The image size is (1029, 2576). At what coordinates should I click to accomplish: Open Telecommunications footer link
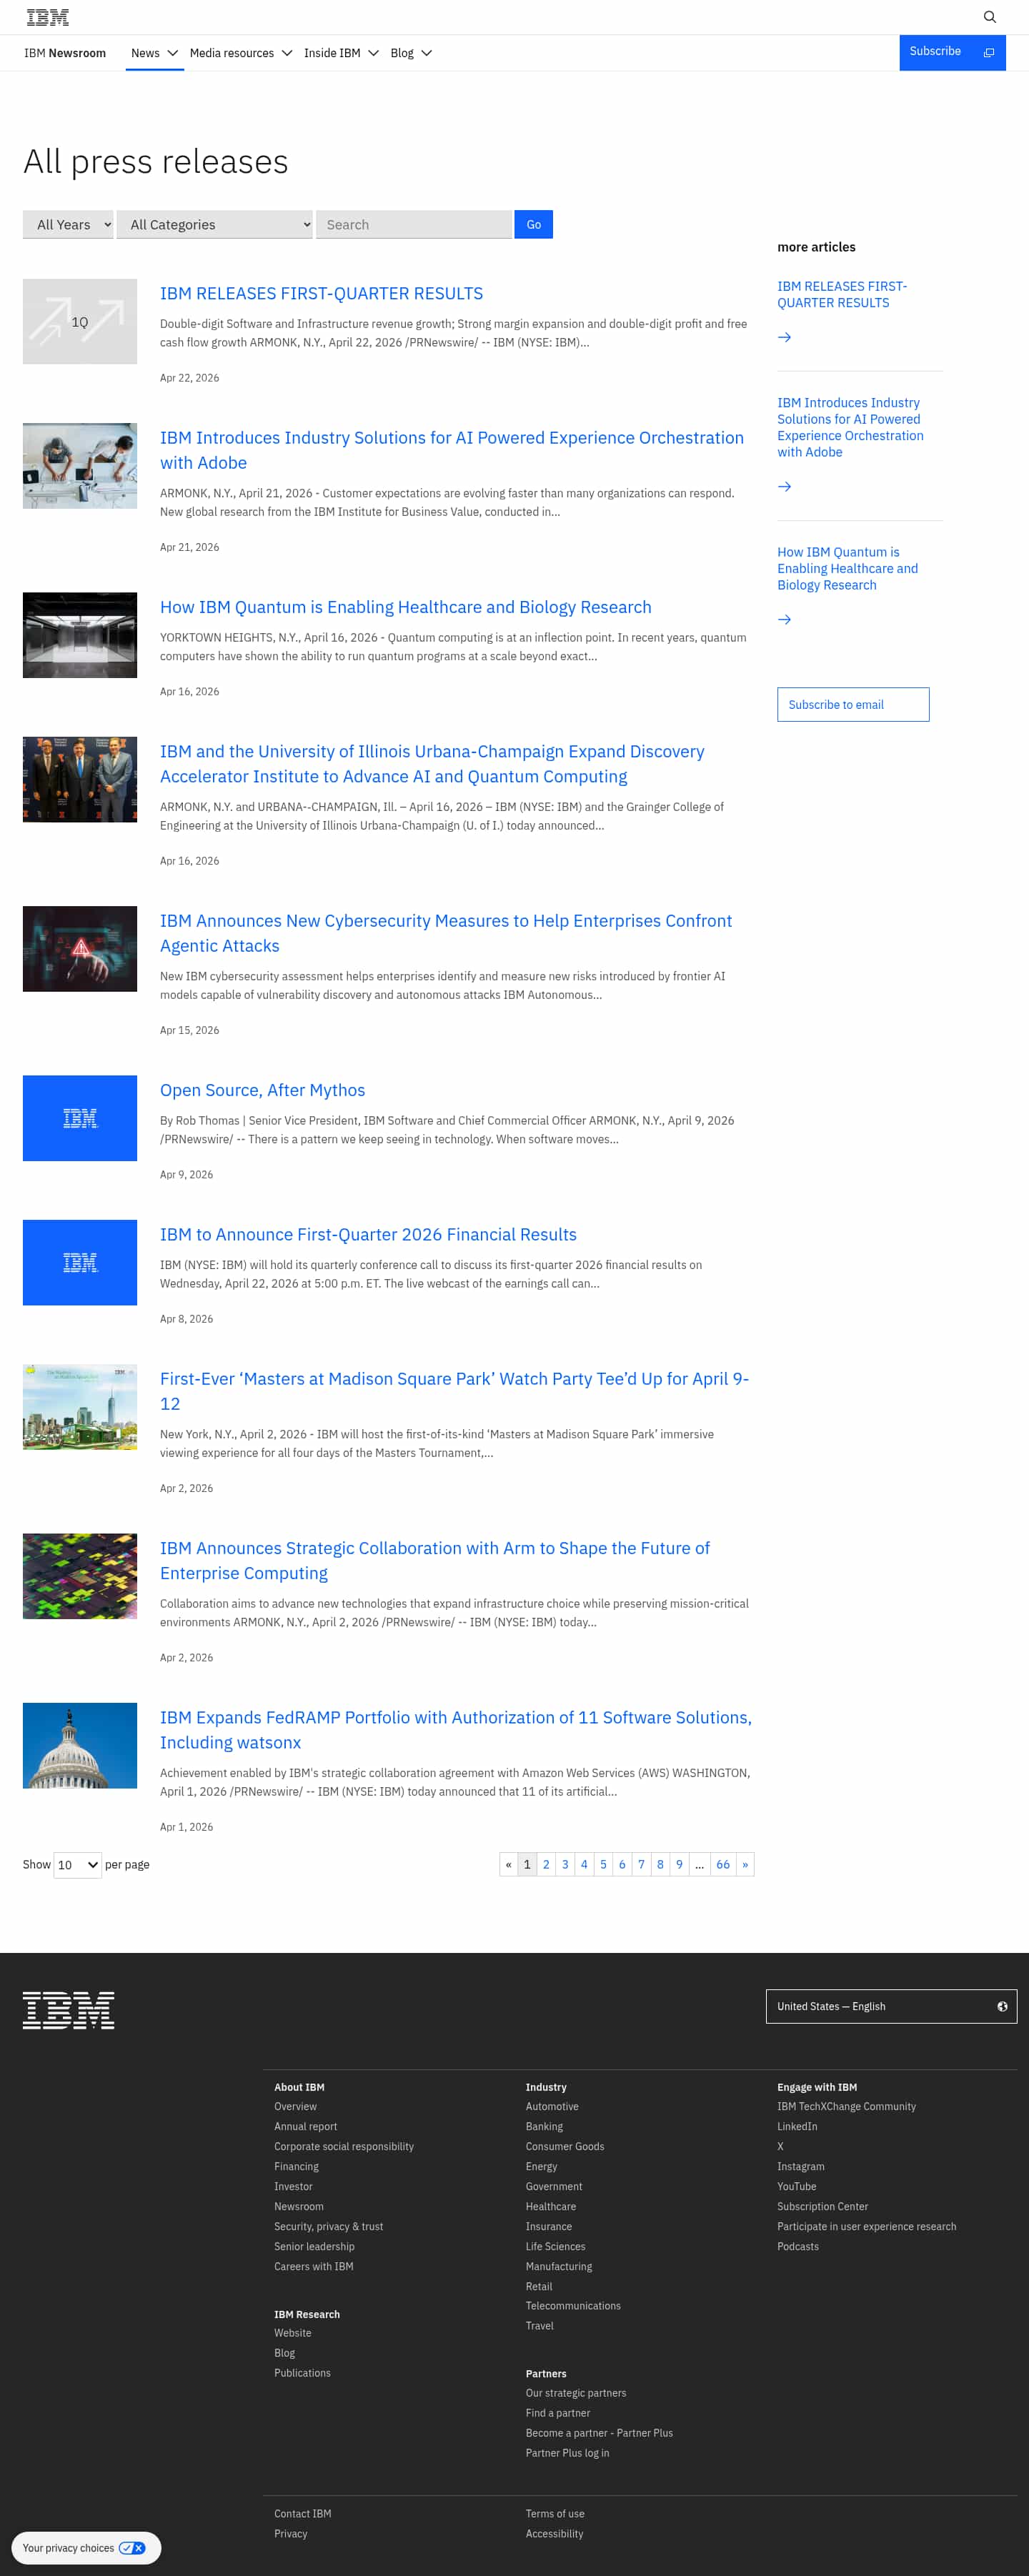(x=573, y=2305)
